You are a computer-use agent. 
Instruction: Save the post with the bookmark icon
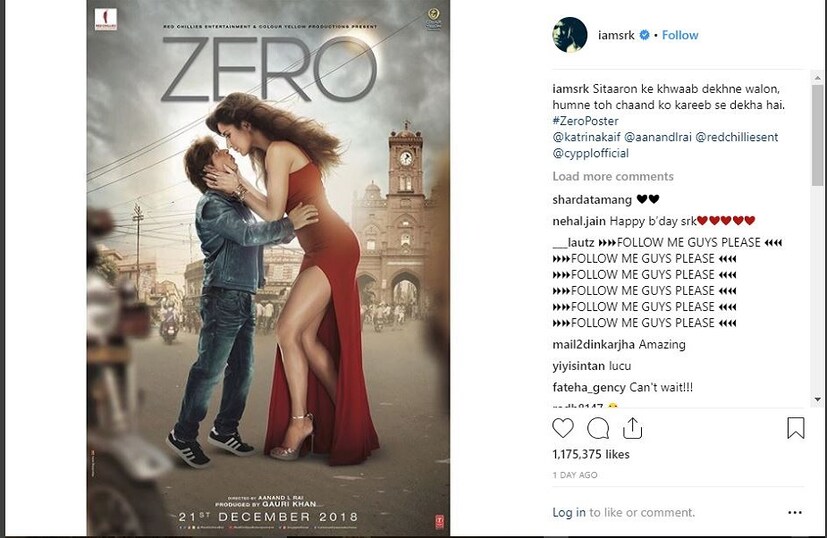795,429
